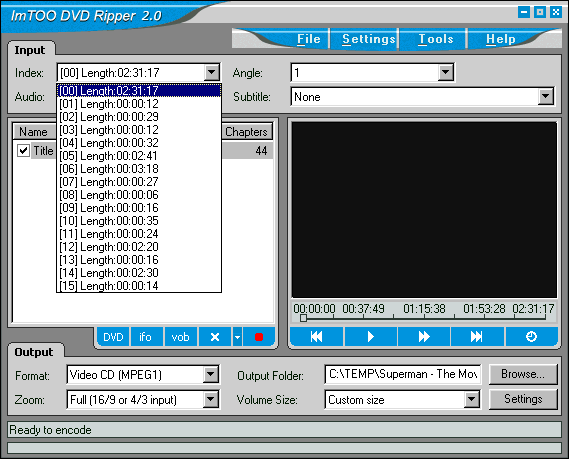Click the vob file button

(x=180, y=337)
